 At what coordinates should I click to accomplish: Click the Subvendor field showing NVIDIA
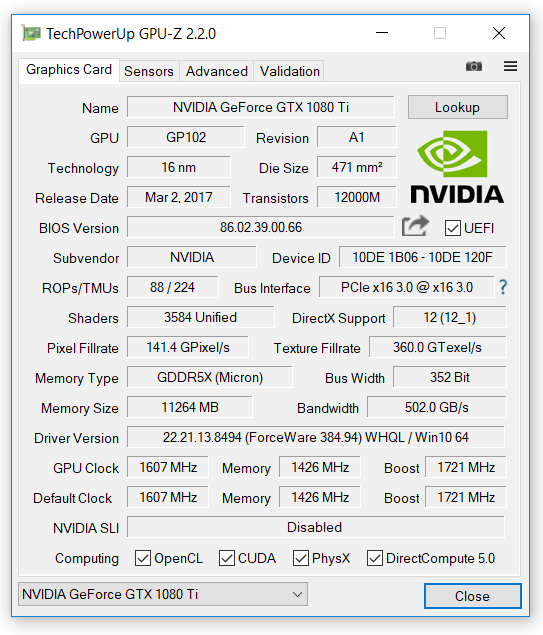tap(192, 257)
